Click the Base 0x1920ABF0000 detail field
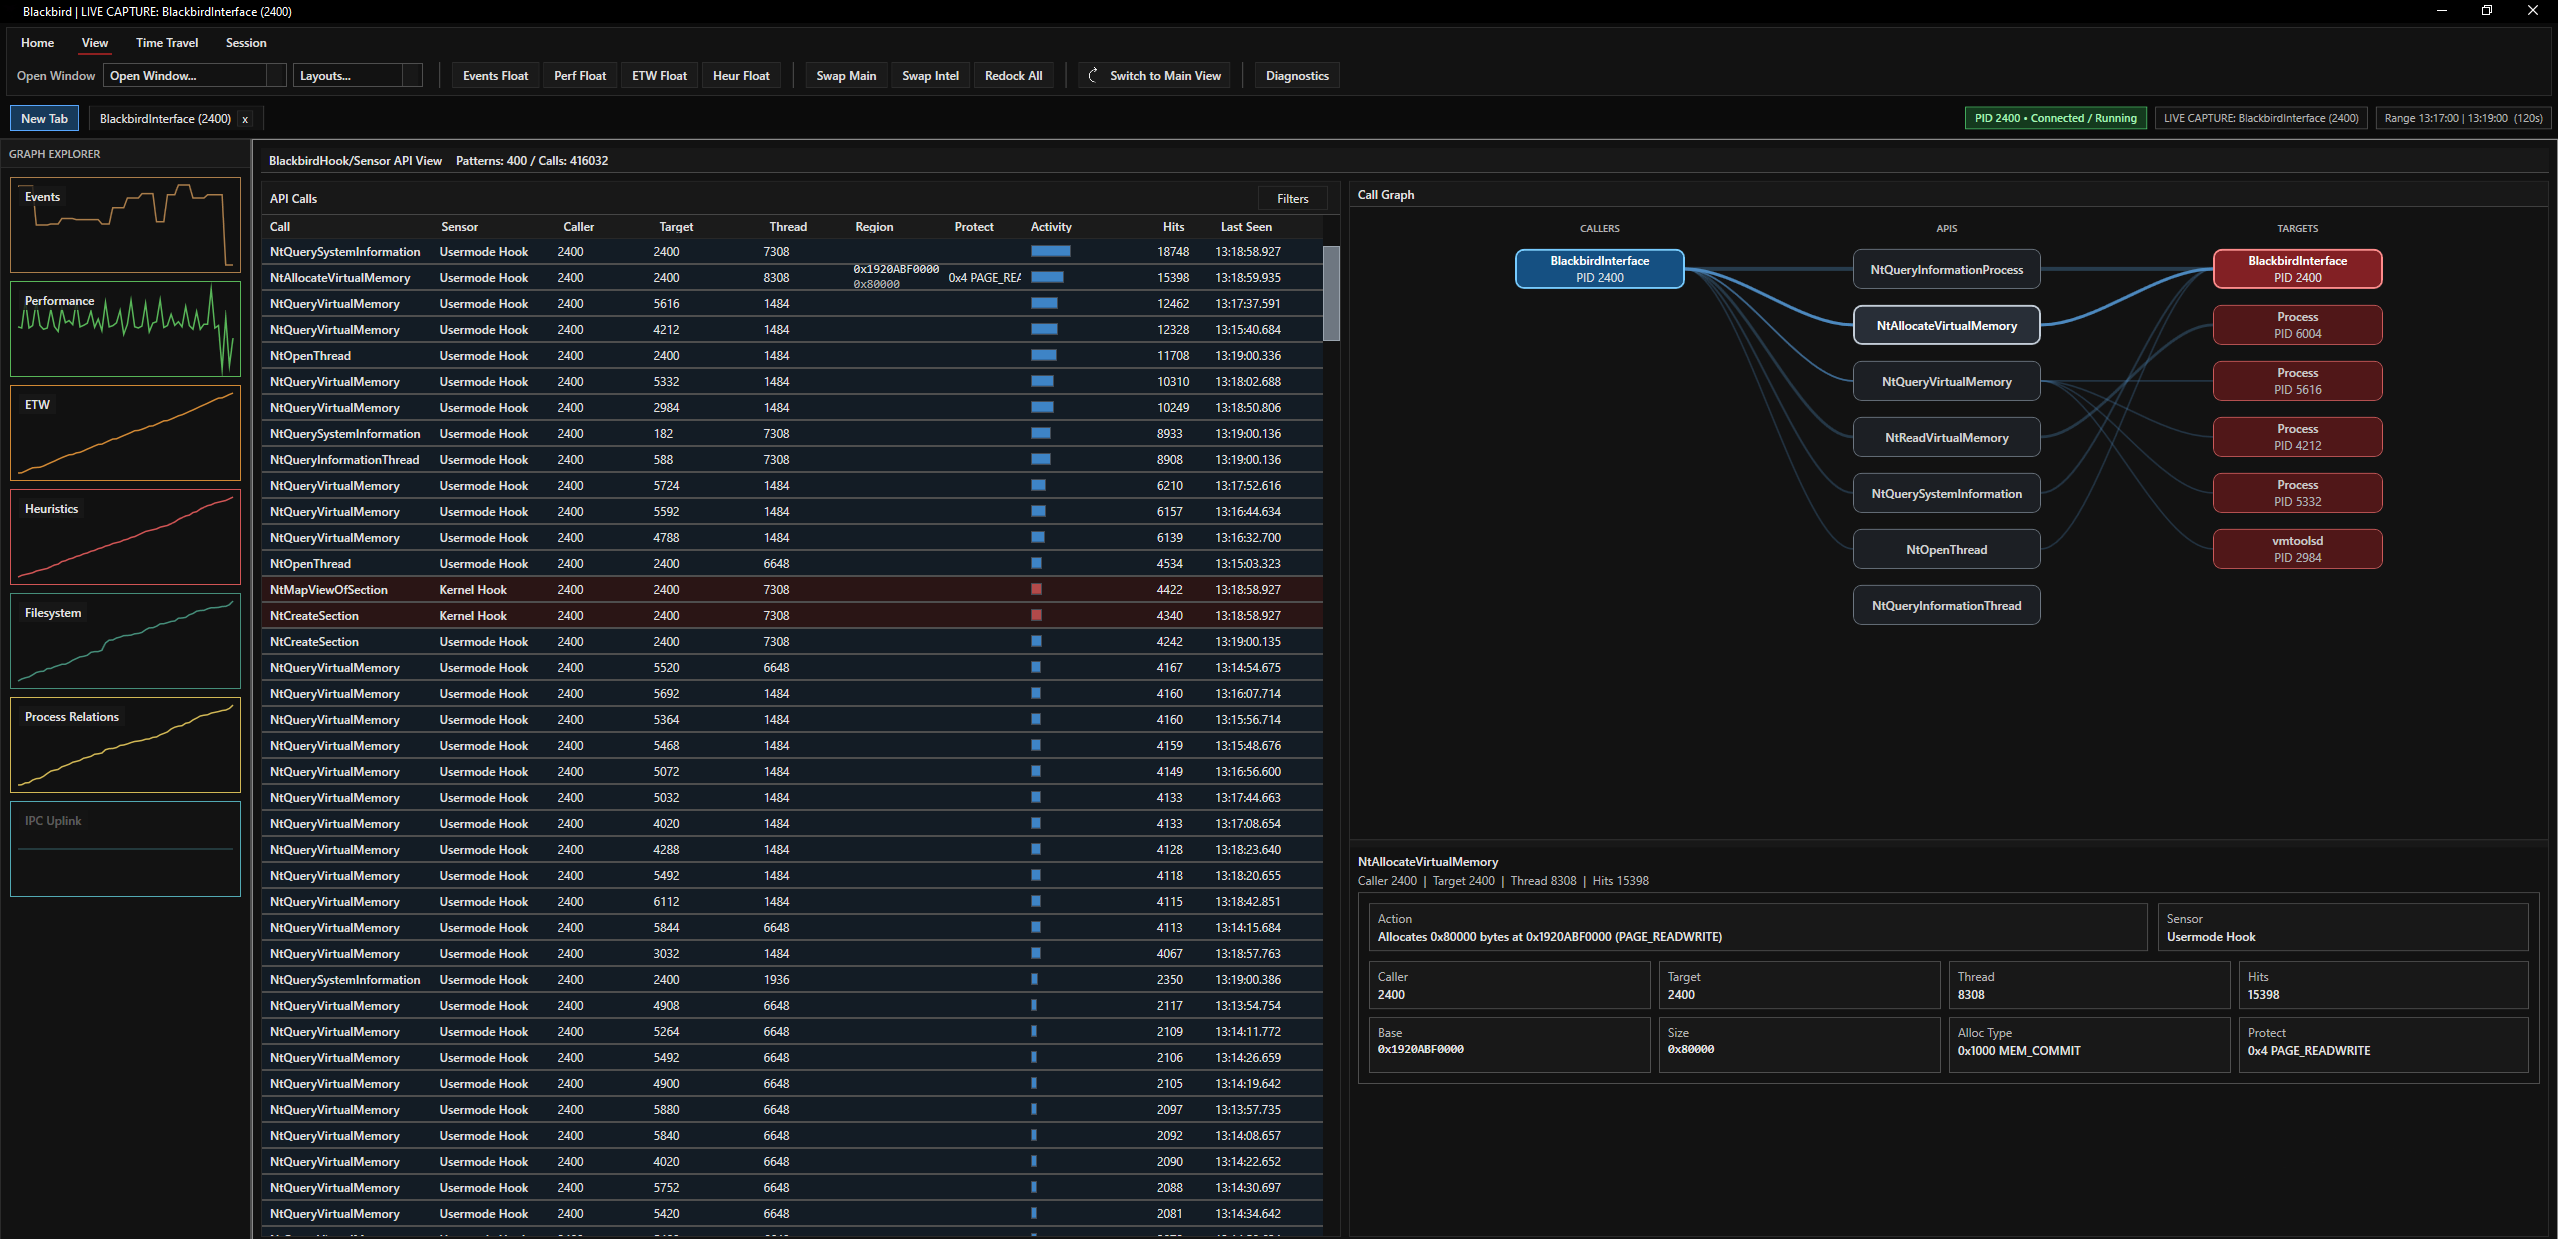 tap(1509, 1044)
